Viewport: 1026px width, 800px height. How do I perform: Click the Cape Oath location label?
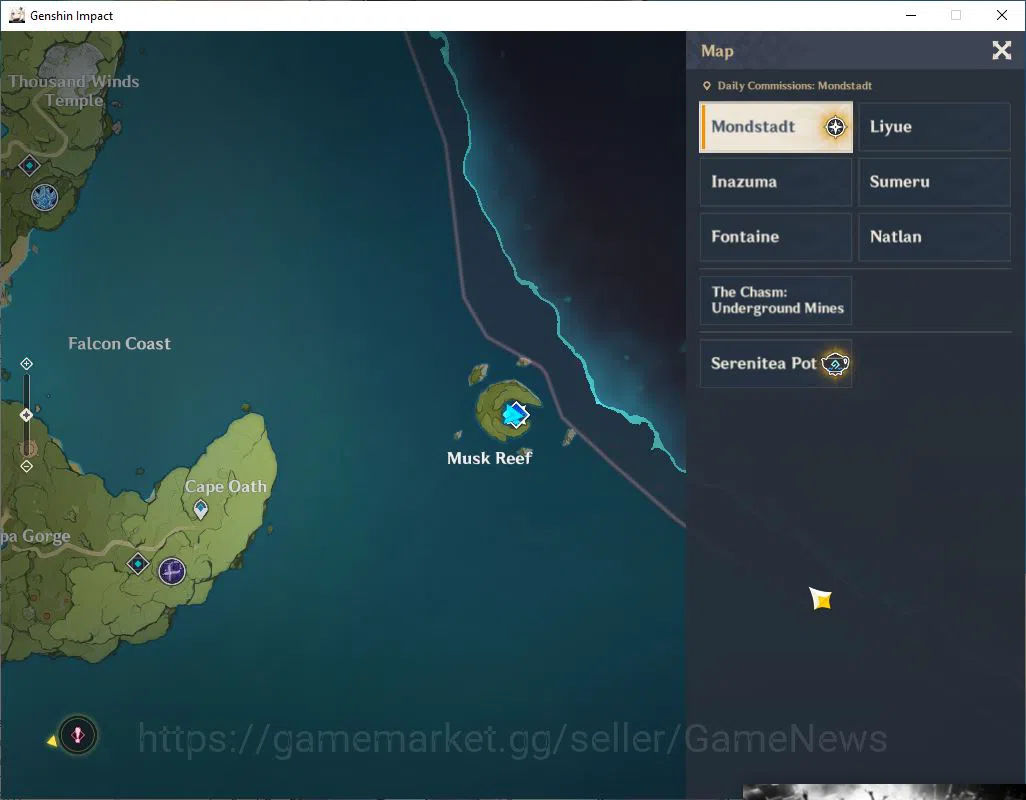click(x=226, y=487)
